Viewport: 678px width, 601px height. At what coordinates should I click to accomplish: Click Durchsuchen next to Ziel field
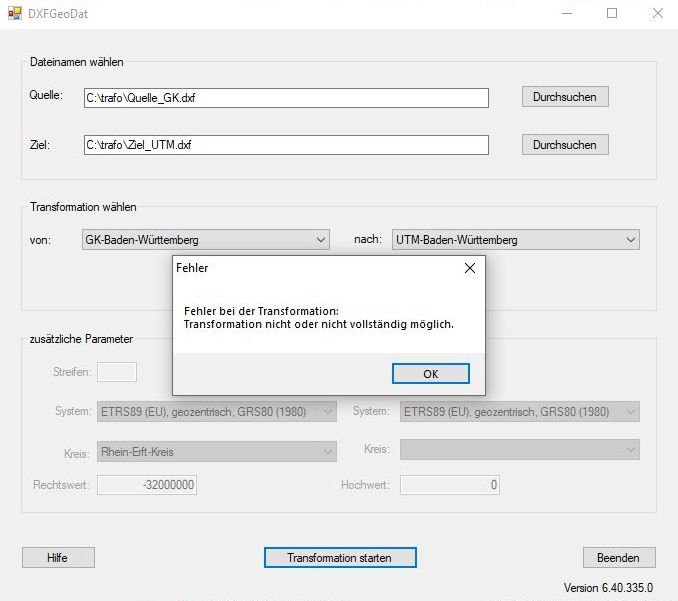(564, 145)
